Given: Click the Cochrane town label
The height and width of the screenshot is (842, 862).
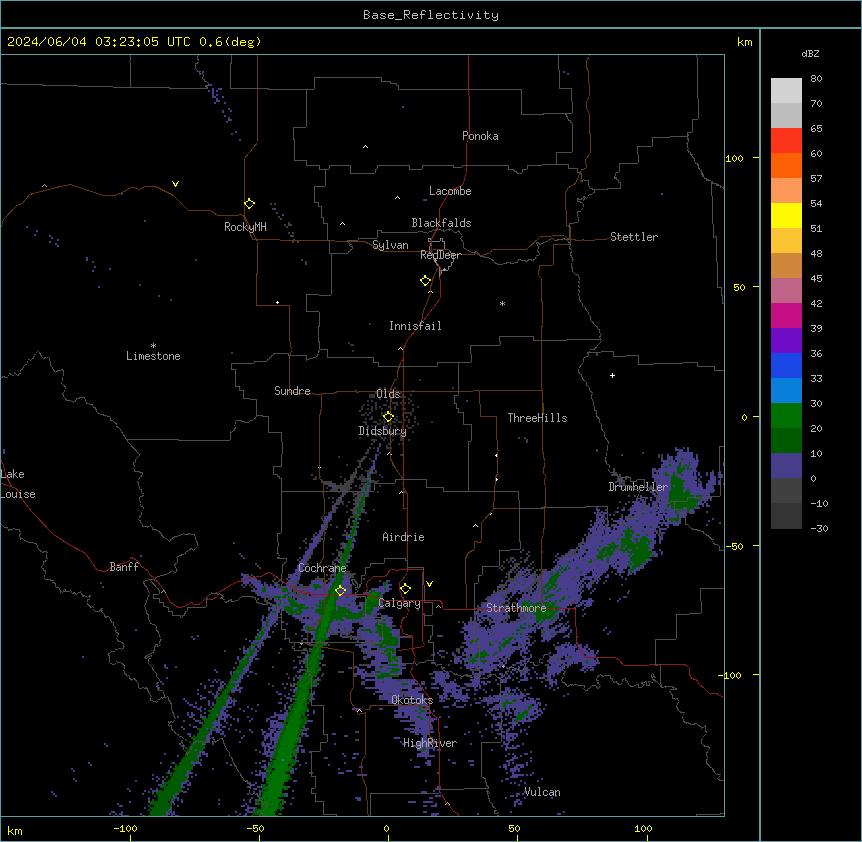Looking at the screenshot, I should click(322, 568).
